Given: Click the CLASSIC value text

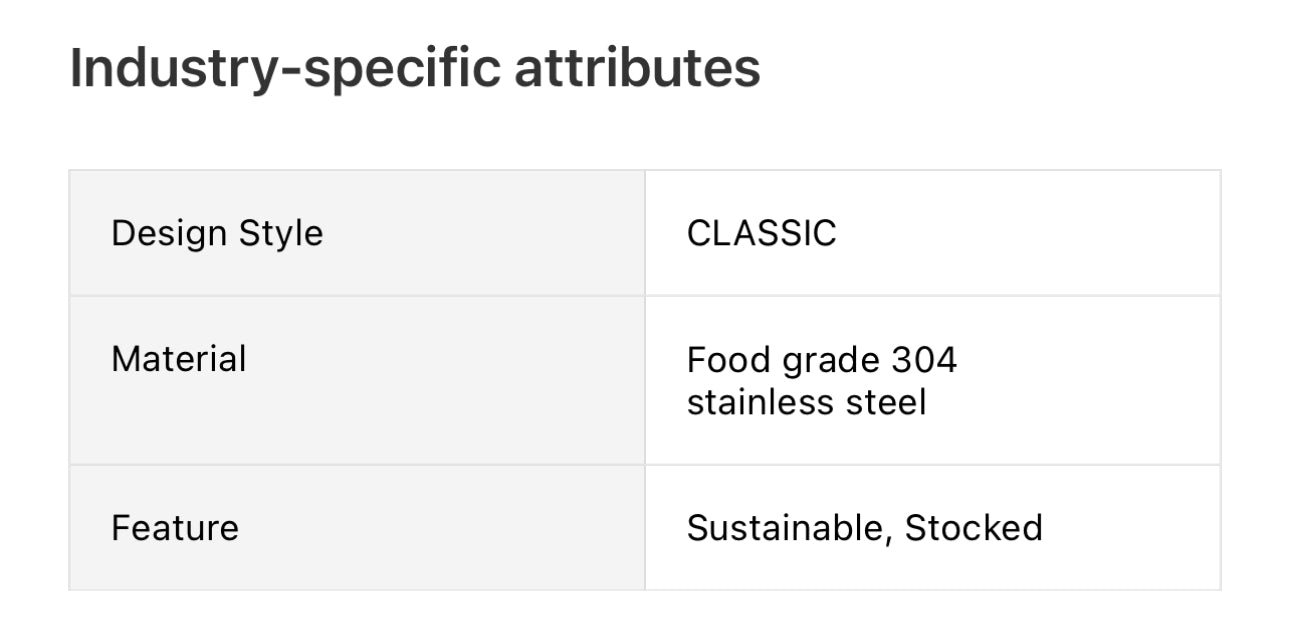Looking at the screenshot, I should pos(761,233).
